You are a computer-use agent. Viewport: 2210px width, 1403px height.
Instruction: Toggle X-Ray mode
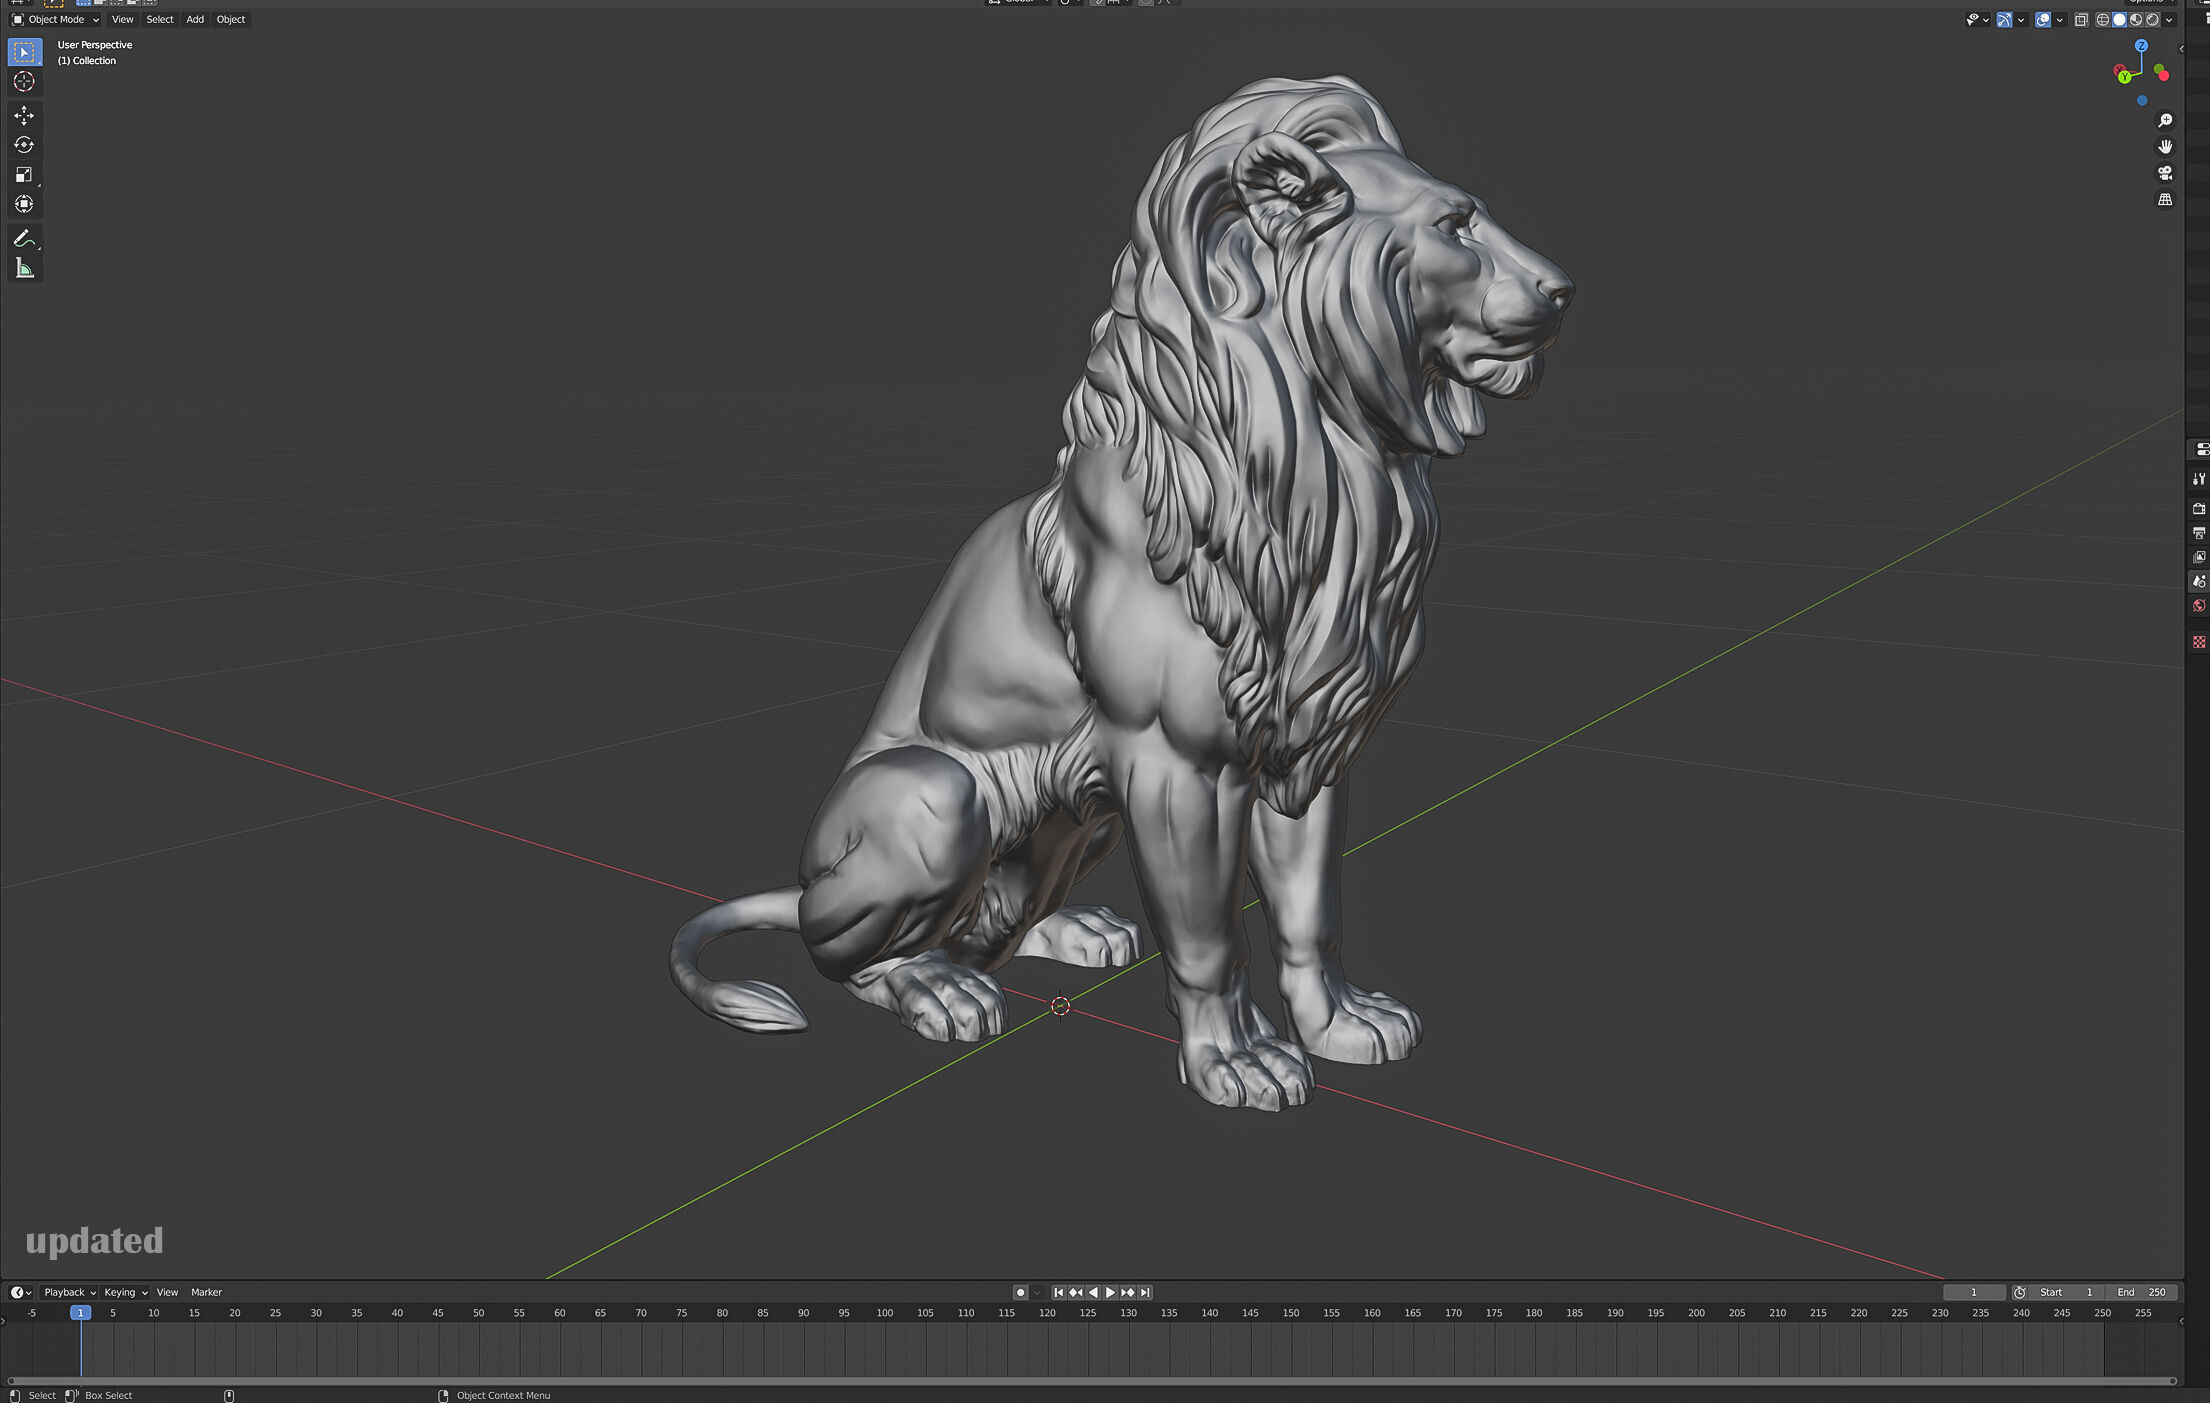coord(2081,20)
